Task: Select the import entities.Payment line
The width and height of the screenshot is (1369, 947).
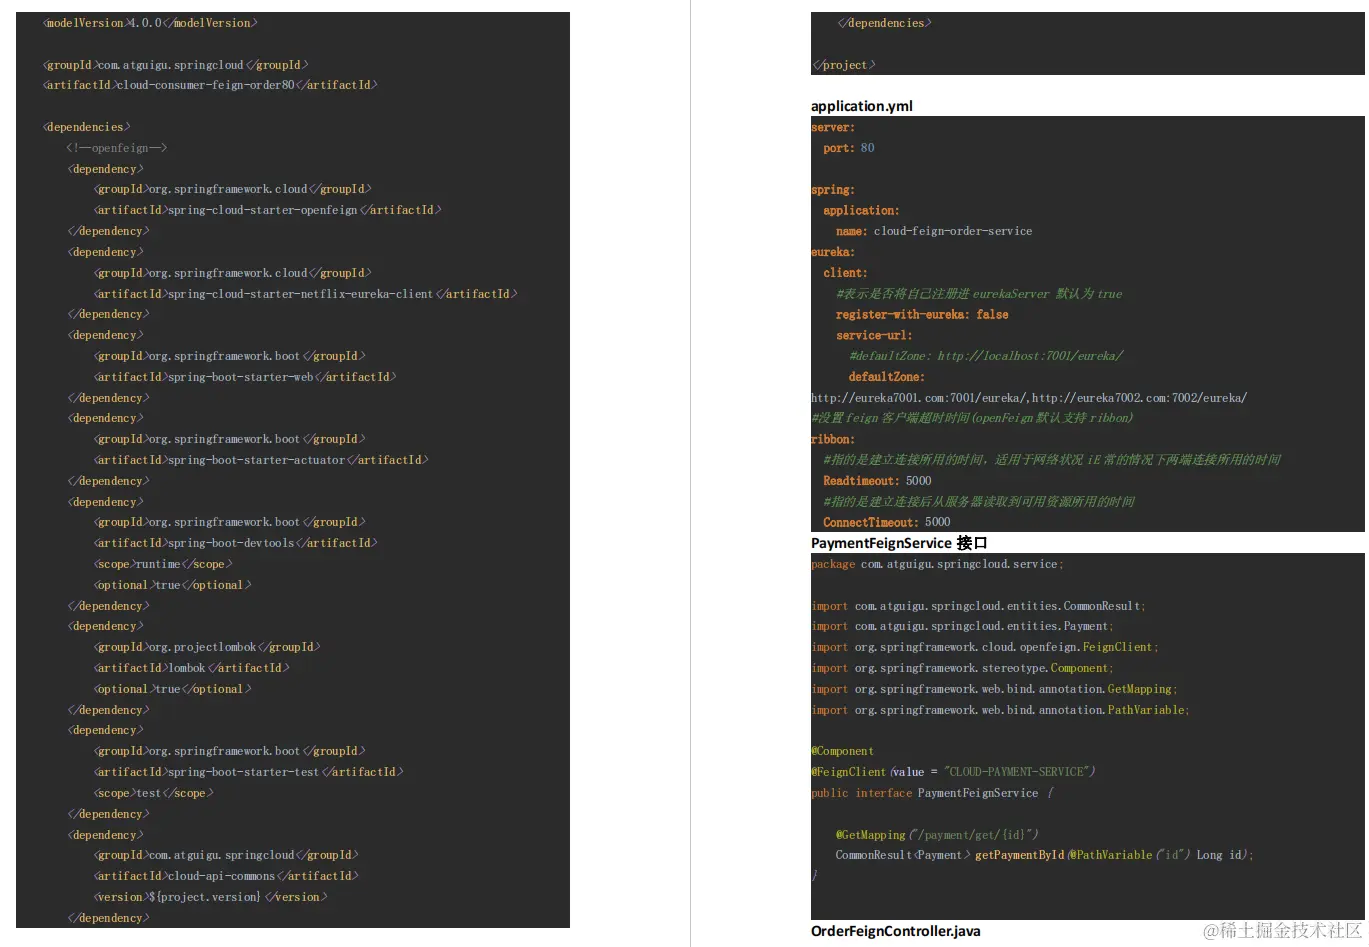Action: click(x=962, y=626)
